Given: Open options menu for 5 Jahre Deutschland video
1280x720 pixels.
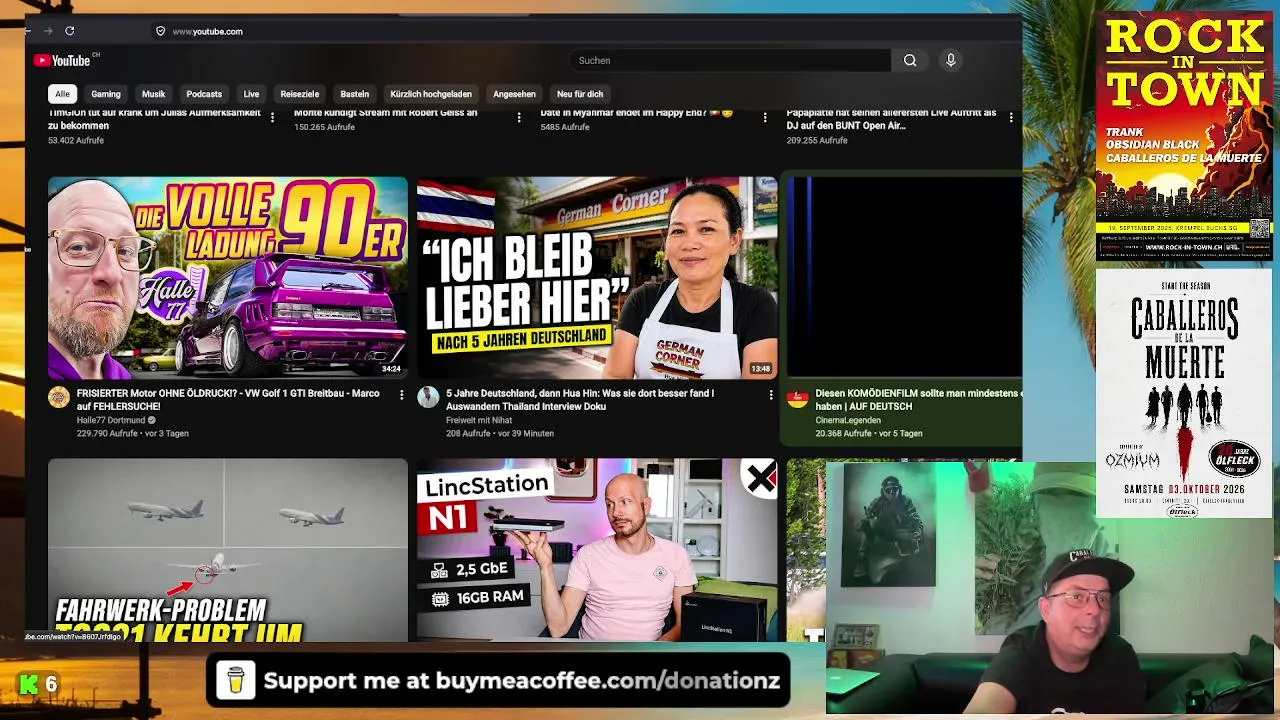Looking at the screenshot, I should (770, 395).
